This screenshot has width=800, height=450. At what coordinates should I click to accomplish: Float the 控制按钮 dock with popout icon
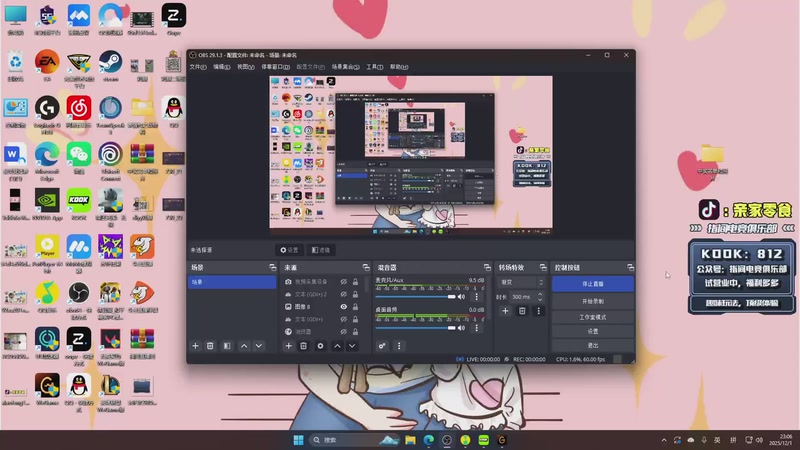[x=631, y=267]
